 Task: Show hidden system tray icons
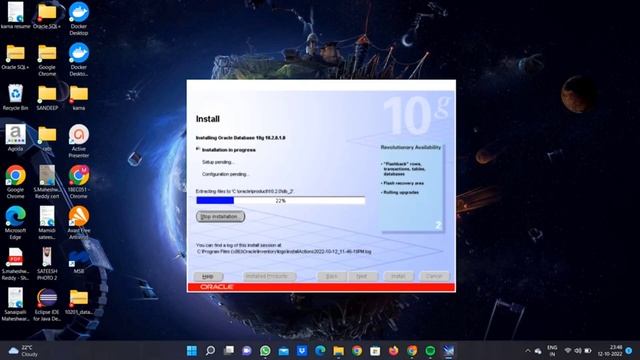point(528,351)
